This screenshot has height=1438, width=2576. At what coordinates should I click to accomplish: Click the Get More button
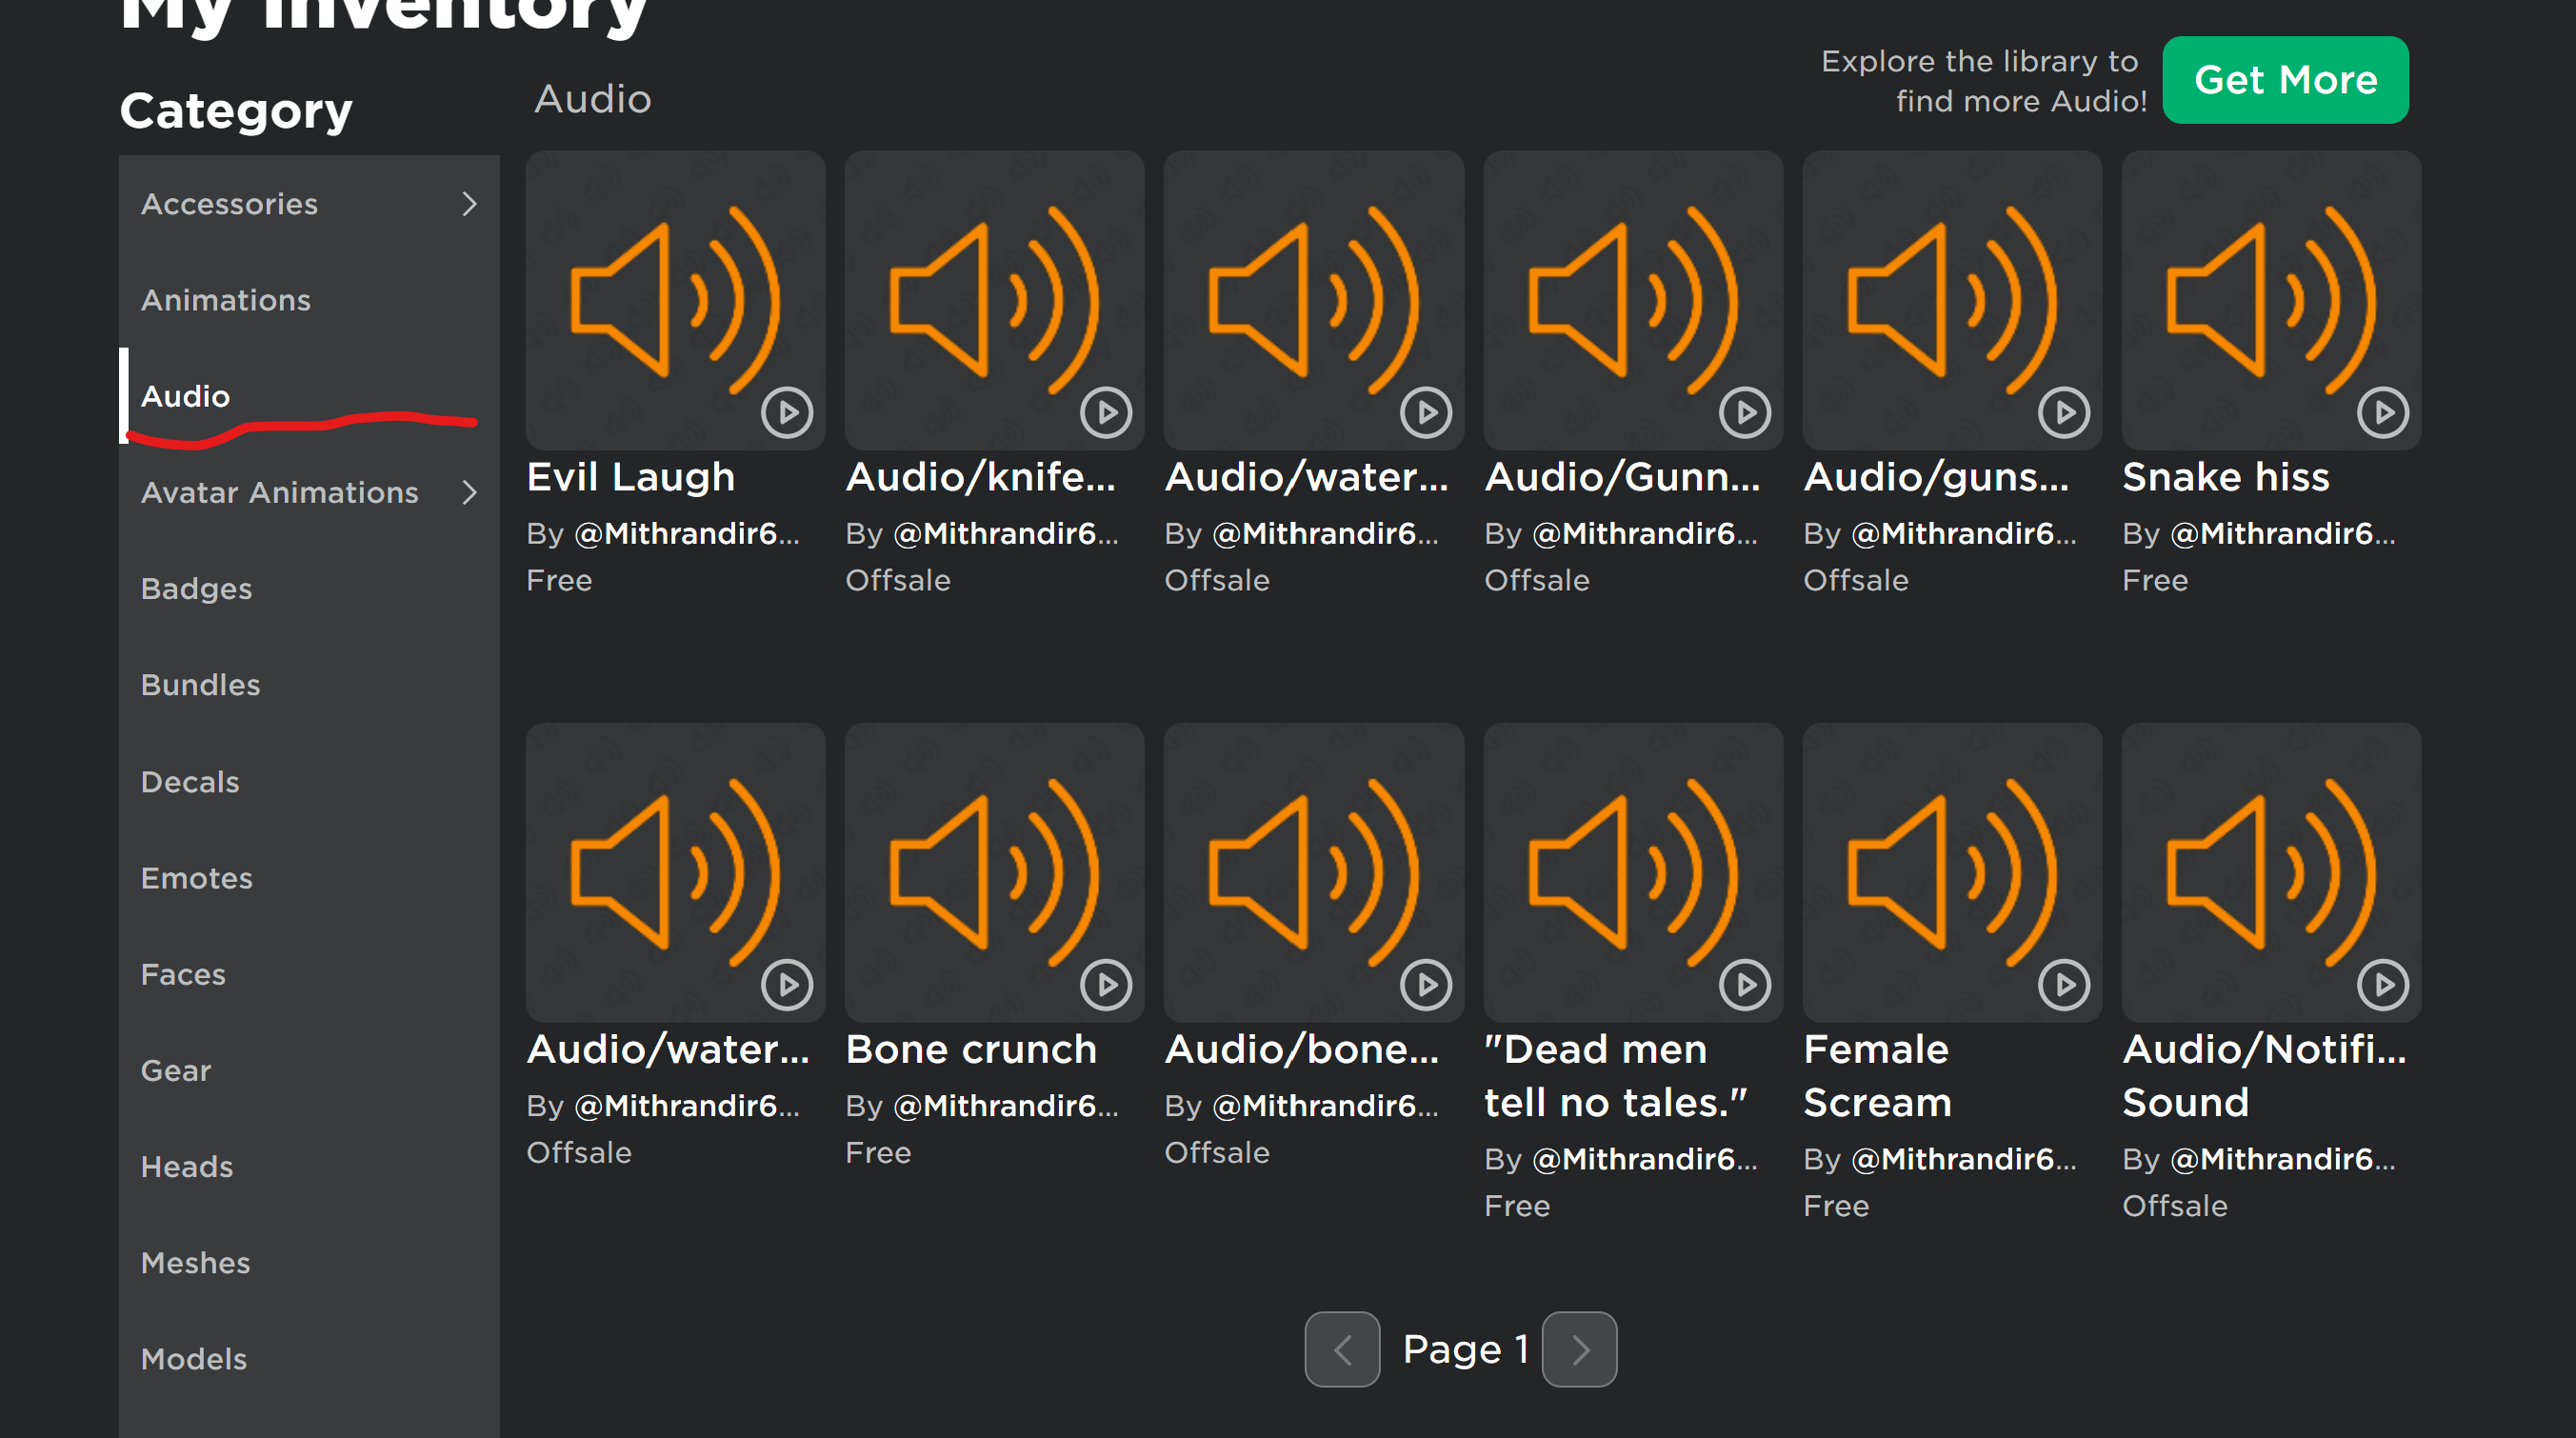(x=2285, y=80)
